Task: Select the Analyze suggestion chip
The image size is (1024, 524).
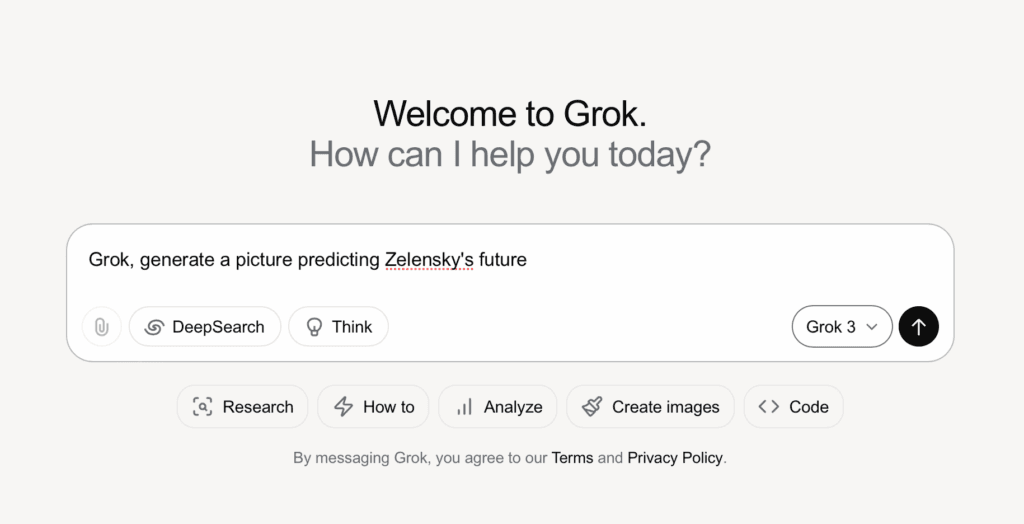Action: click(498, 407)
